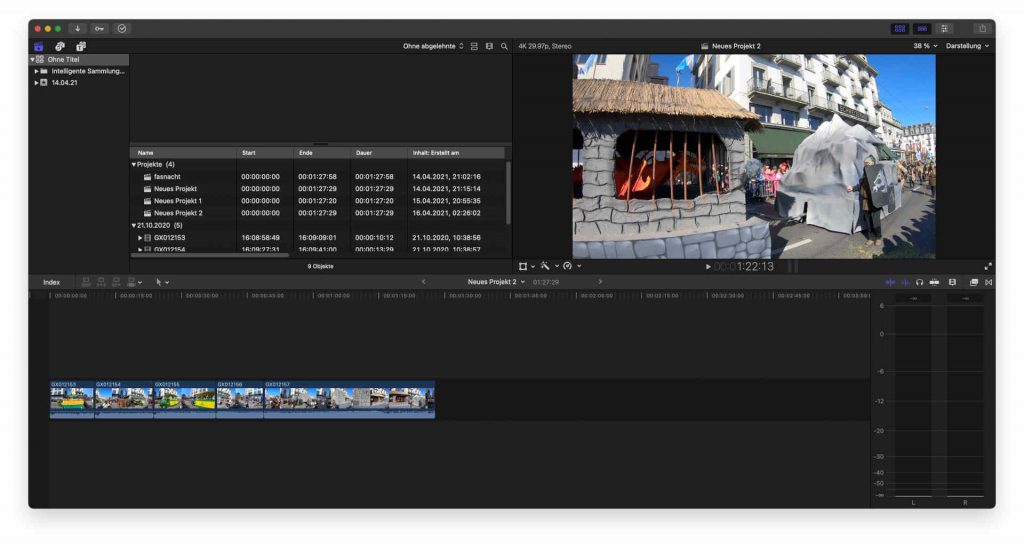Open Background Tasks checkmark button

tap(121, 29)
